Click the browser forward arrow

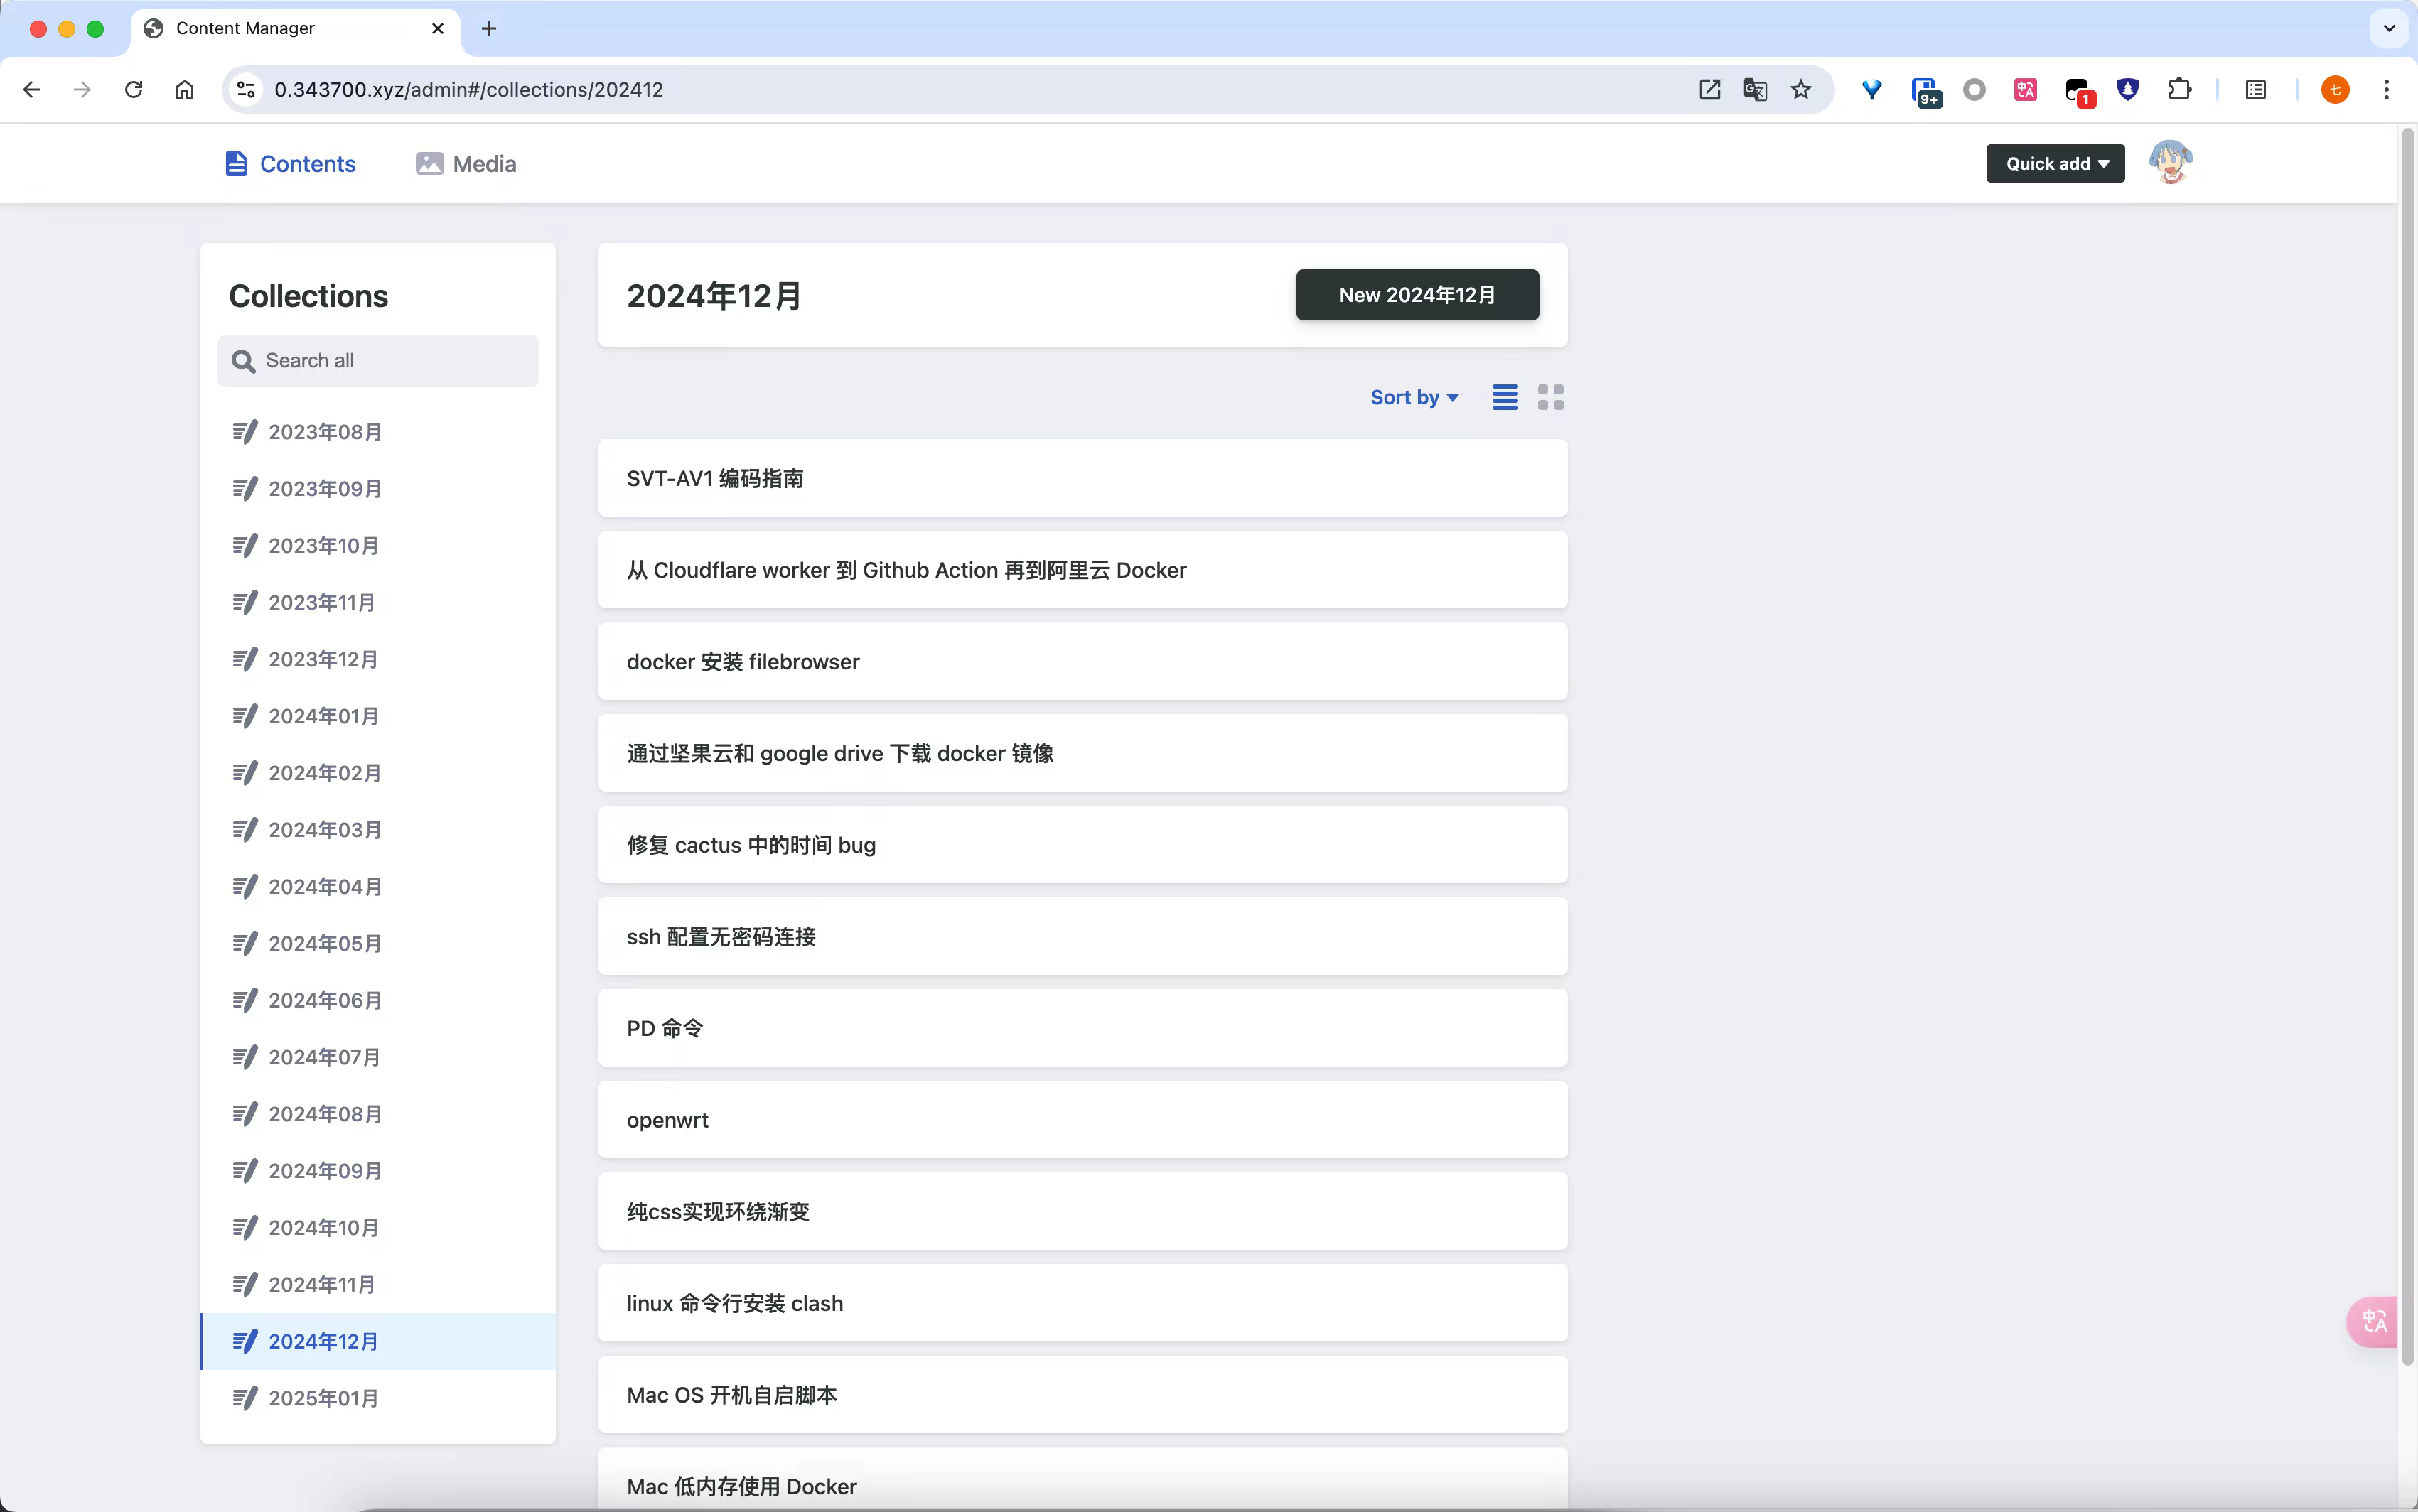tap(82, 90)
